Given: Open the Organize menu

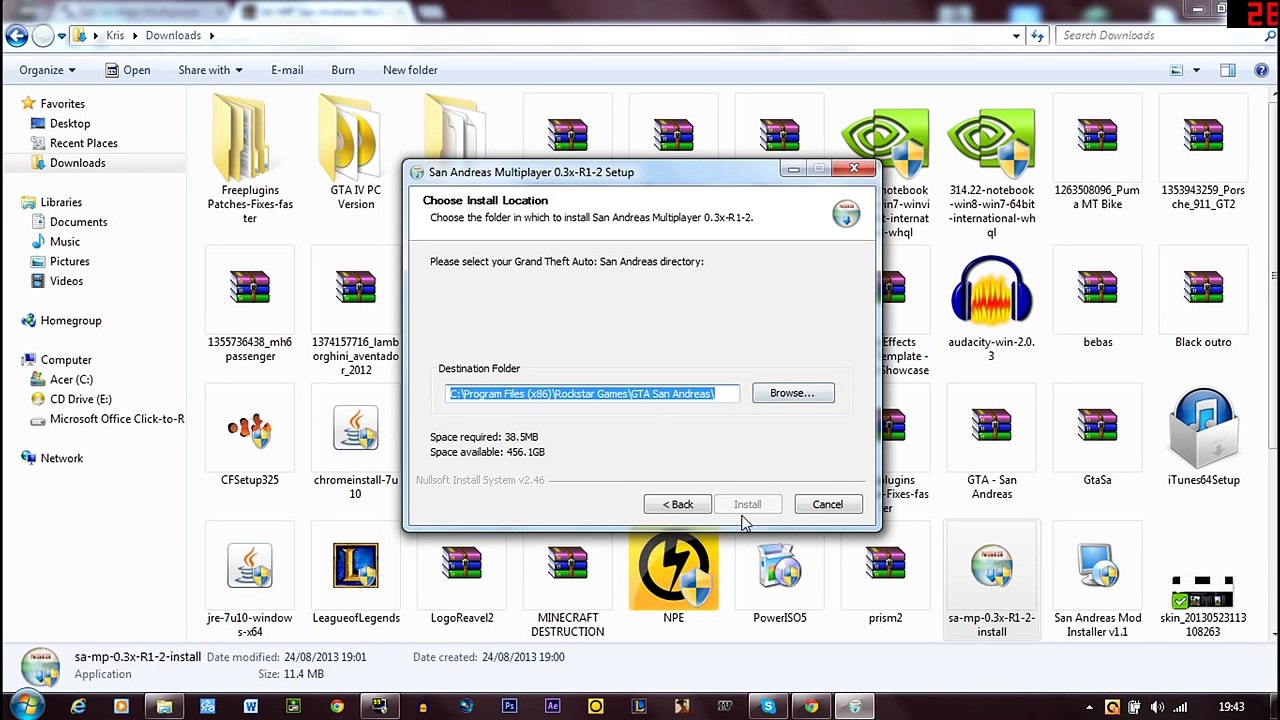Looking at the screenshot, I should coord(47,70).
